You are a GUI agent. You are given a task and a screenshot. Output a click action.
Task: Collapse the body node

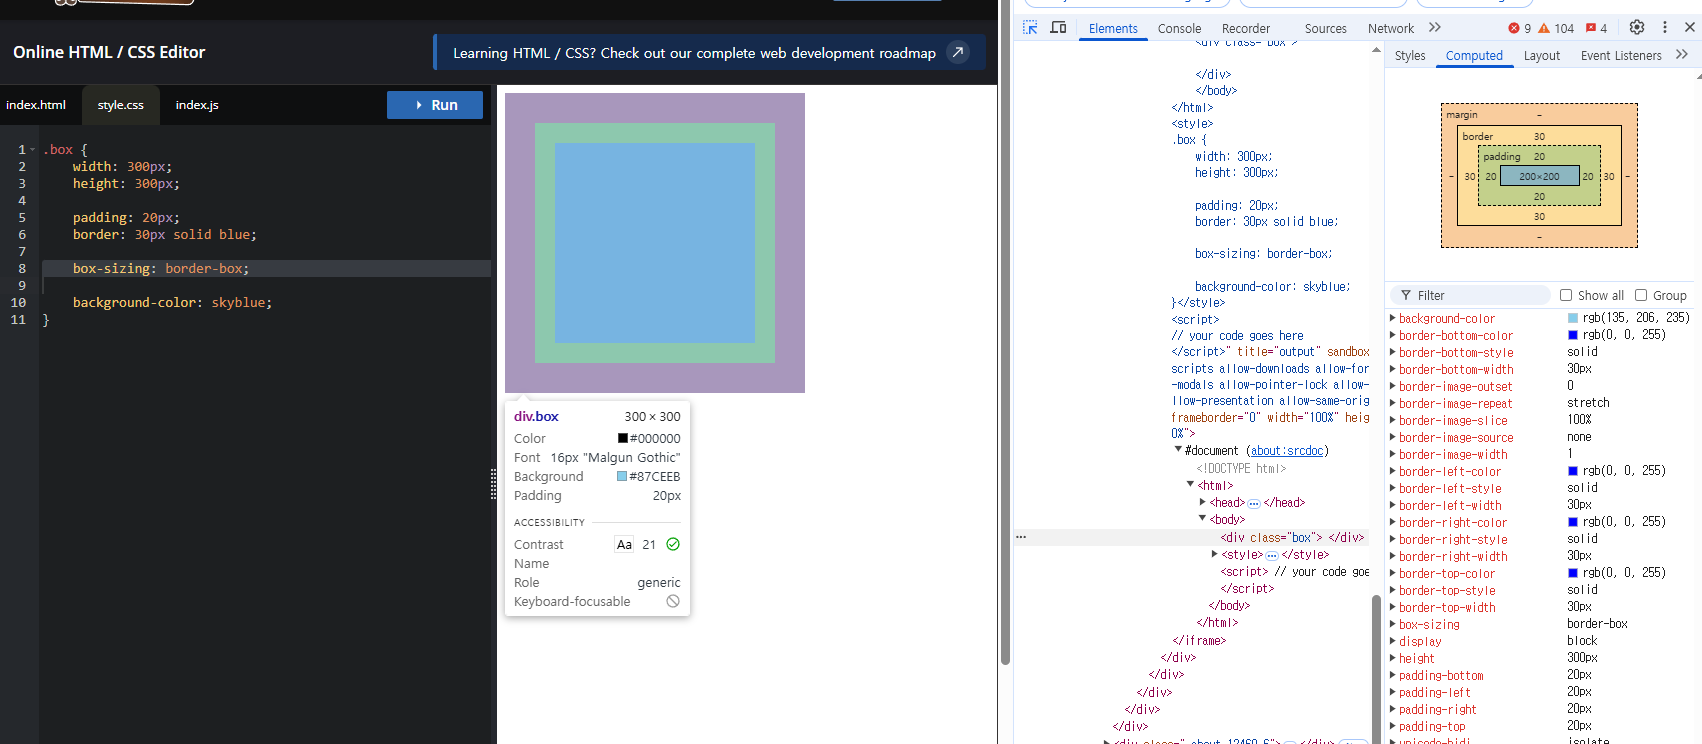click(1202, 519)
